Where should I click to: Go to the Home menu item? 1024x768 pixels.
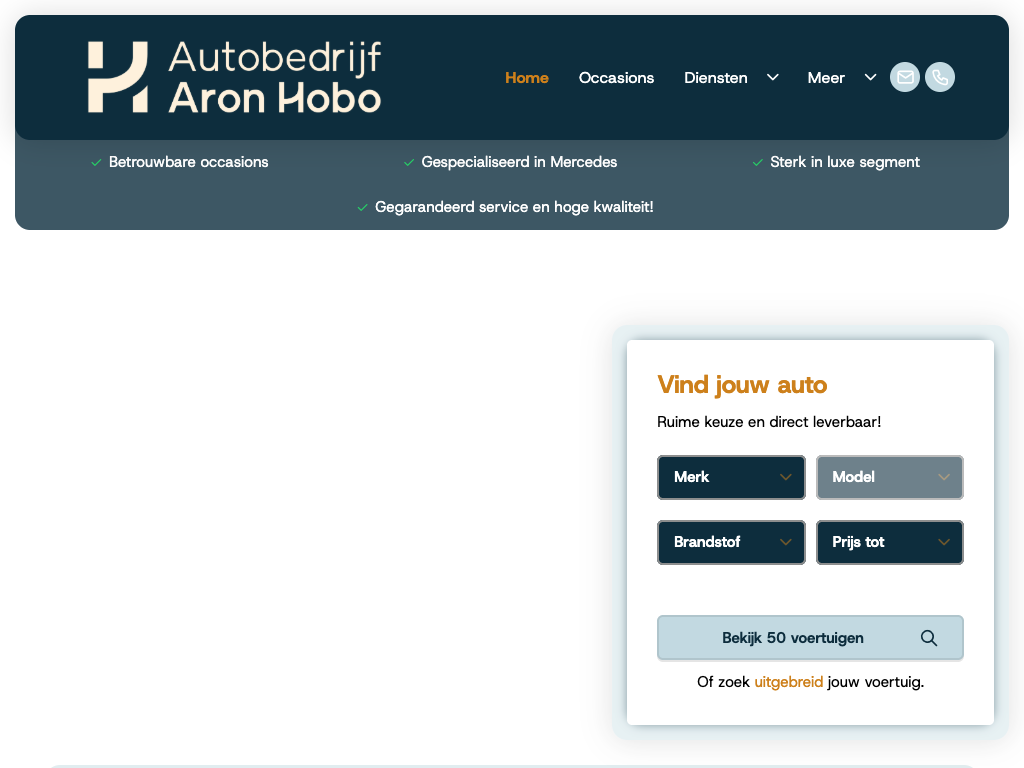click(527, 78)
